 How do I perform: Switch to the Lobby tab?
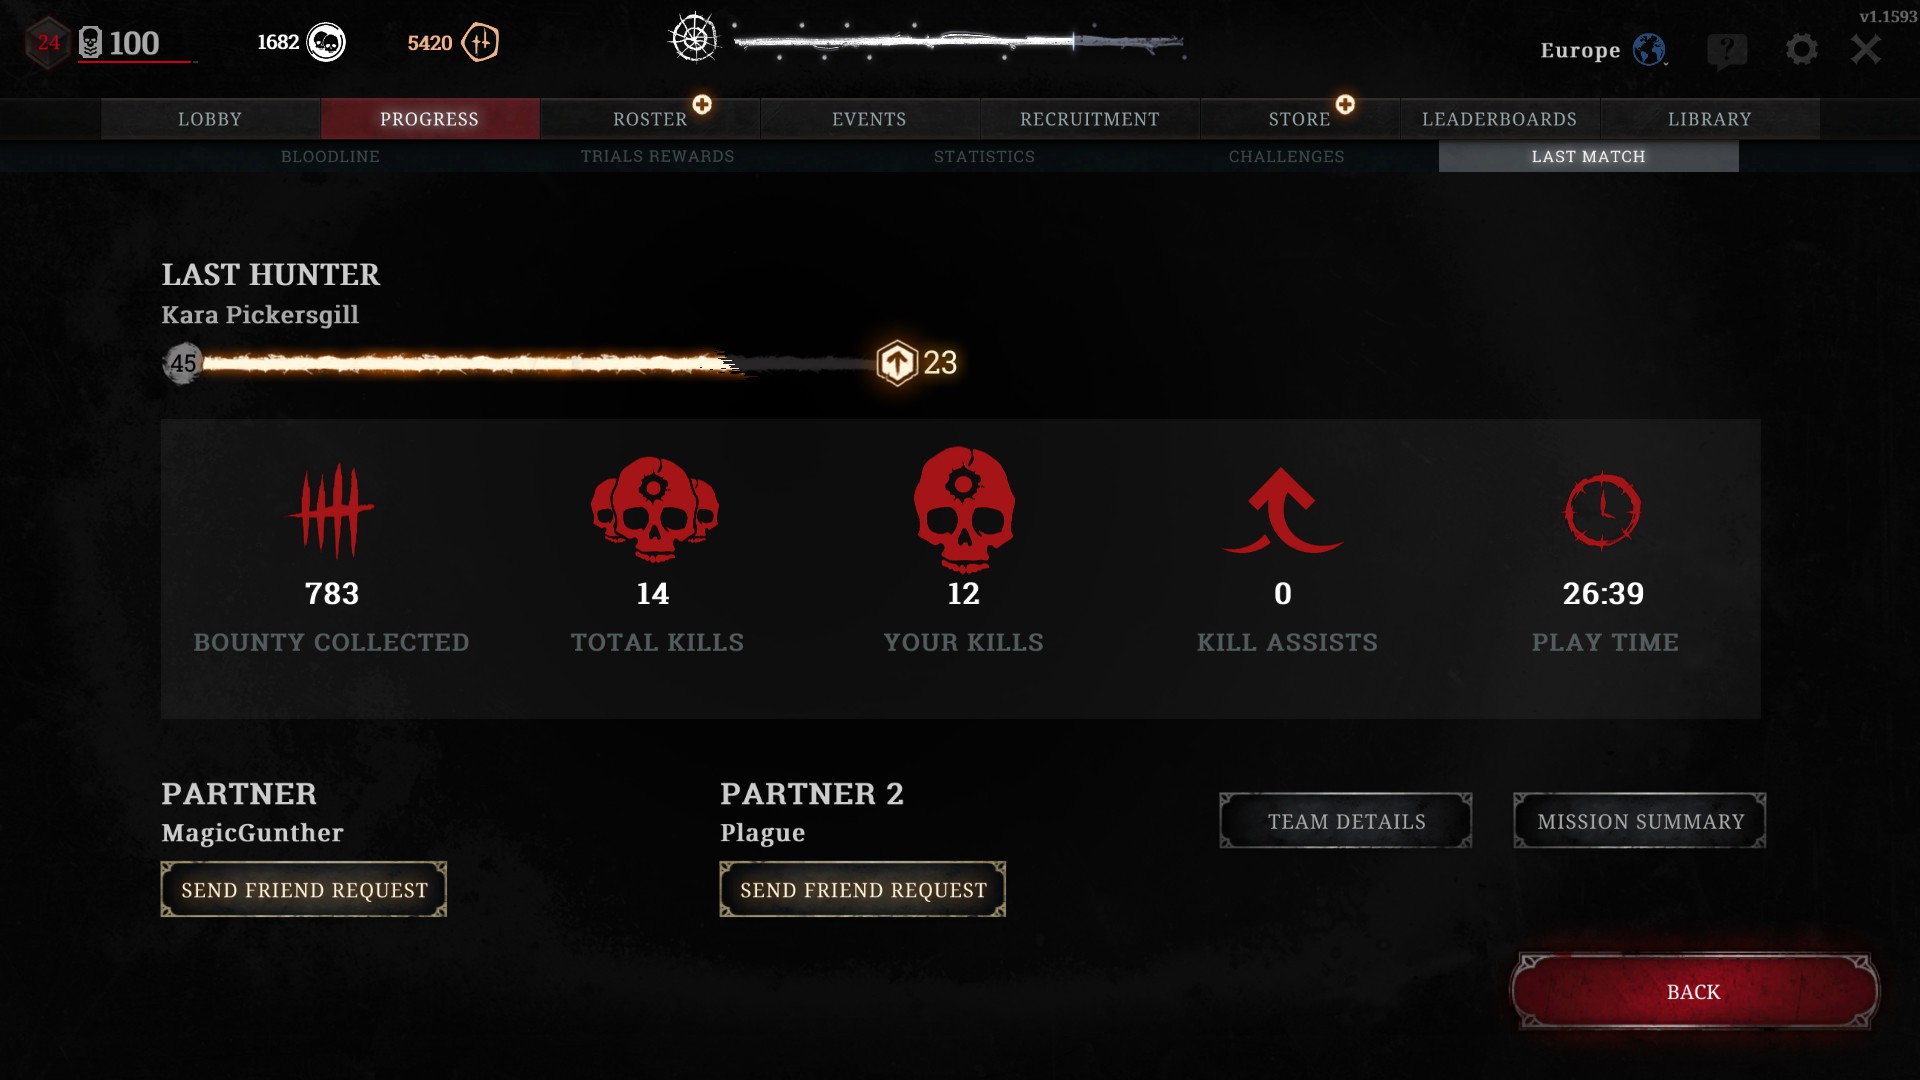click(x=210, y=119)
